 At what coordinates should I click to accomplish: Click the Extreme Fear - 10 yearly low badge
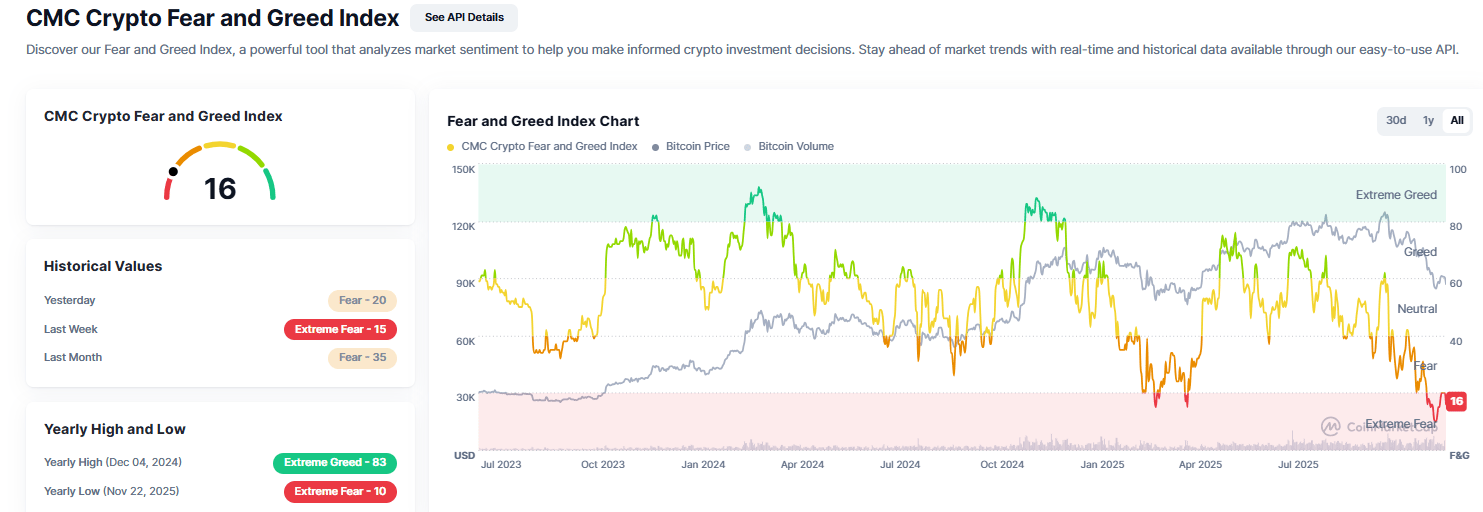coord(340,492)
